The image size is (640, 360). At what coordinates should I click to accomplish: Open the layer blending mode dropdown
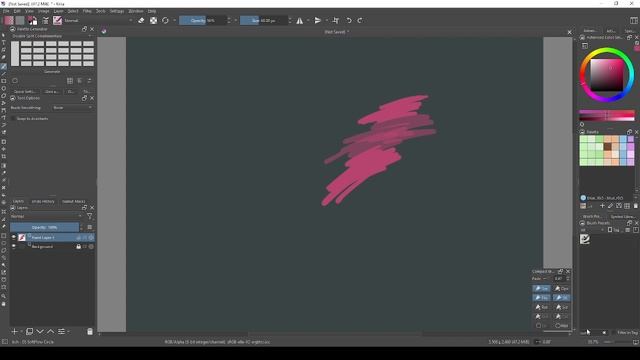[x=46, y=216]
